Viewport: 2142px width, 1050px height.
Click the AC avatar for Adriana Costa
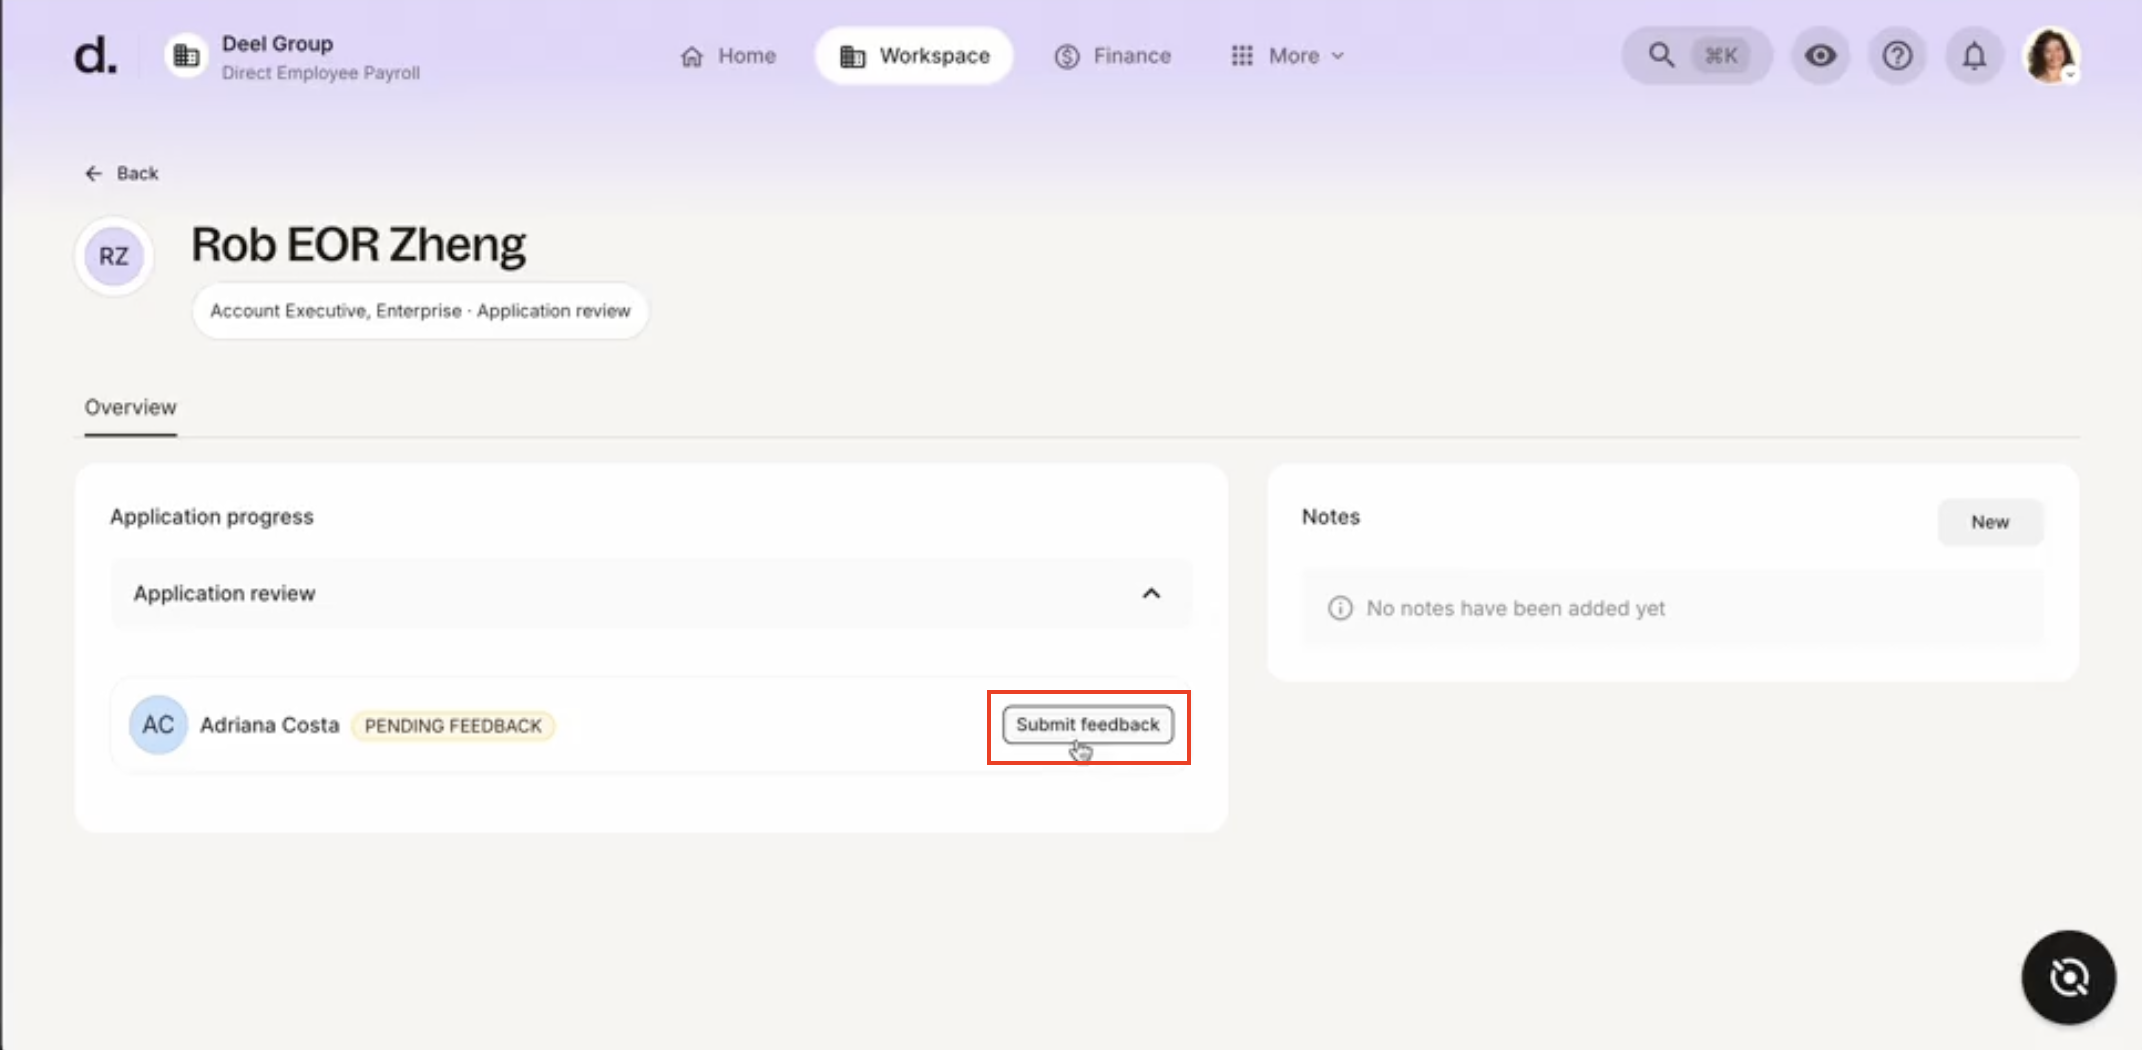click(158, 725)
